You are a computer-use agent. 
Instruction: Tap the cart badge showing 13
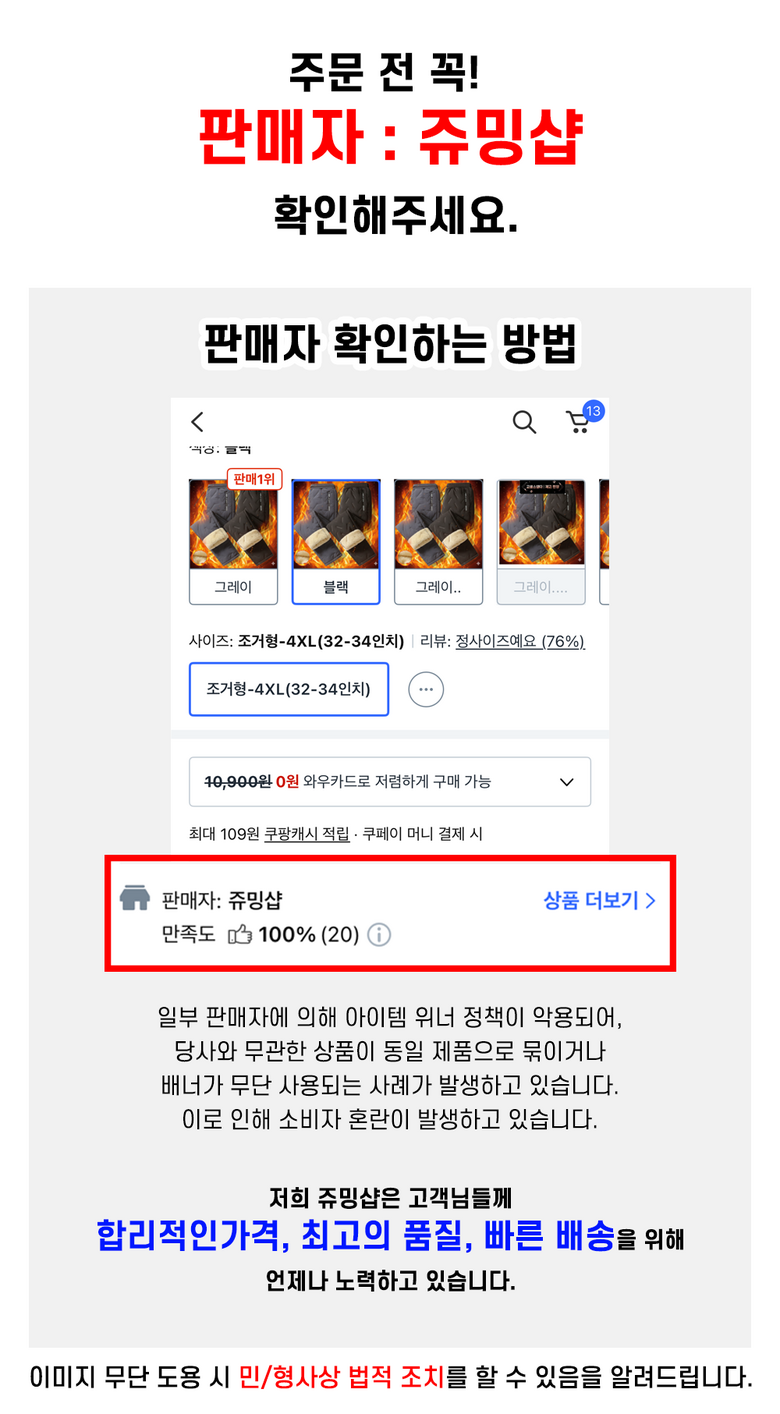coord(593,411)
